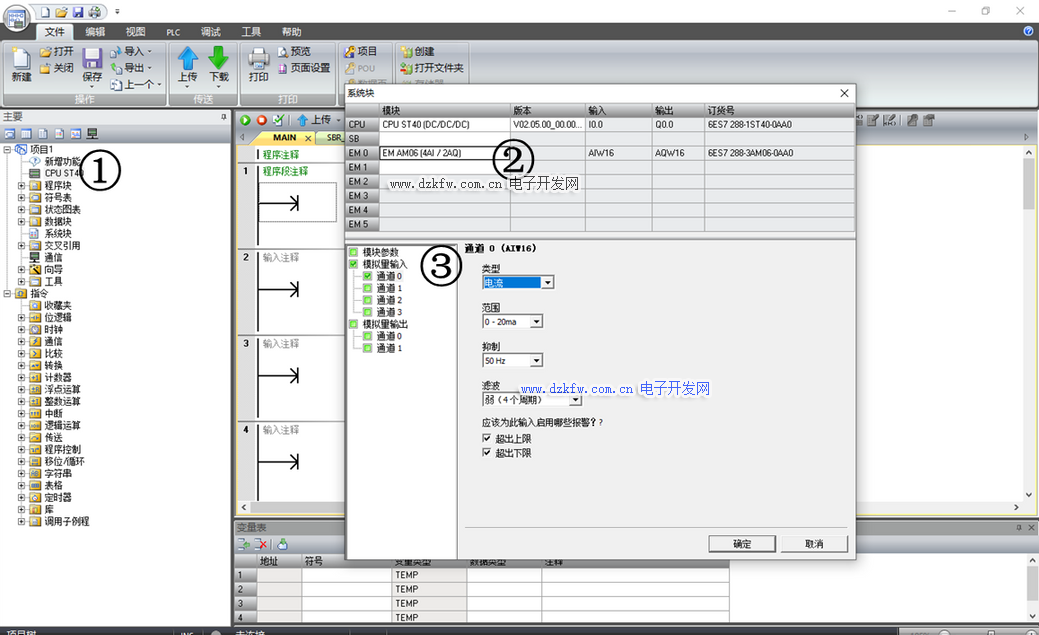Click the 上传 (Upload) blue arrow icon
The width and height of the screenshot is (1039, 635).
pos(187,59)
